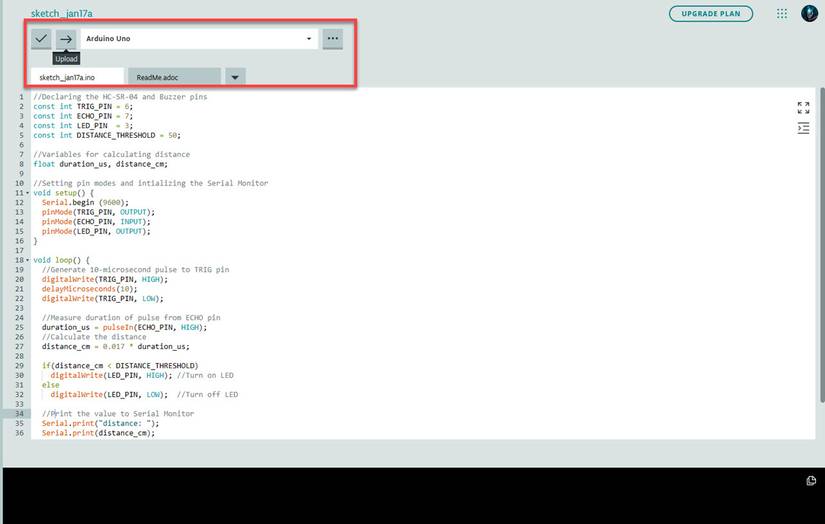The image size is (825, 524).
Task: Click the Verify checkmark button
Action: (41, 38)
